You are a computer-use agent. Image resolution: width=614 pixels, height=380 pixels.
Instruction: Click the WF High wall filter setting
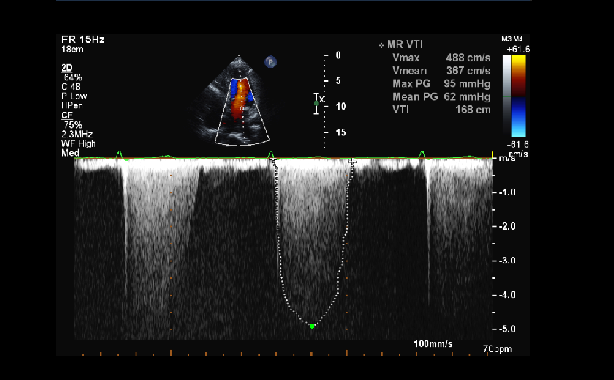(78, 144)
